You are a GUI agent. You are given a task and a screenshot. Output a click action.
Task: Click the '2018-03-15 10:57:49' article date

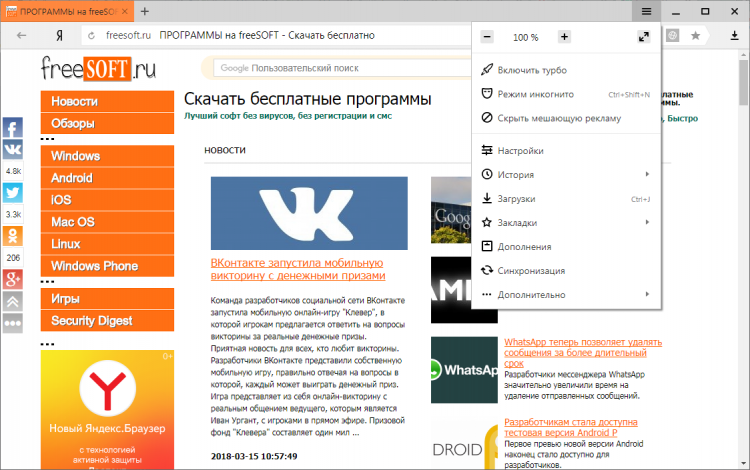(254, 456)
